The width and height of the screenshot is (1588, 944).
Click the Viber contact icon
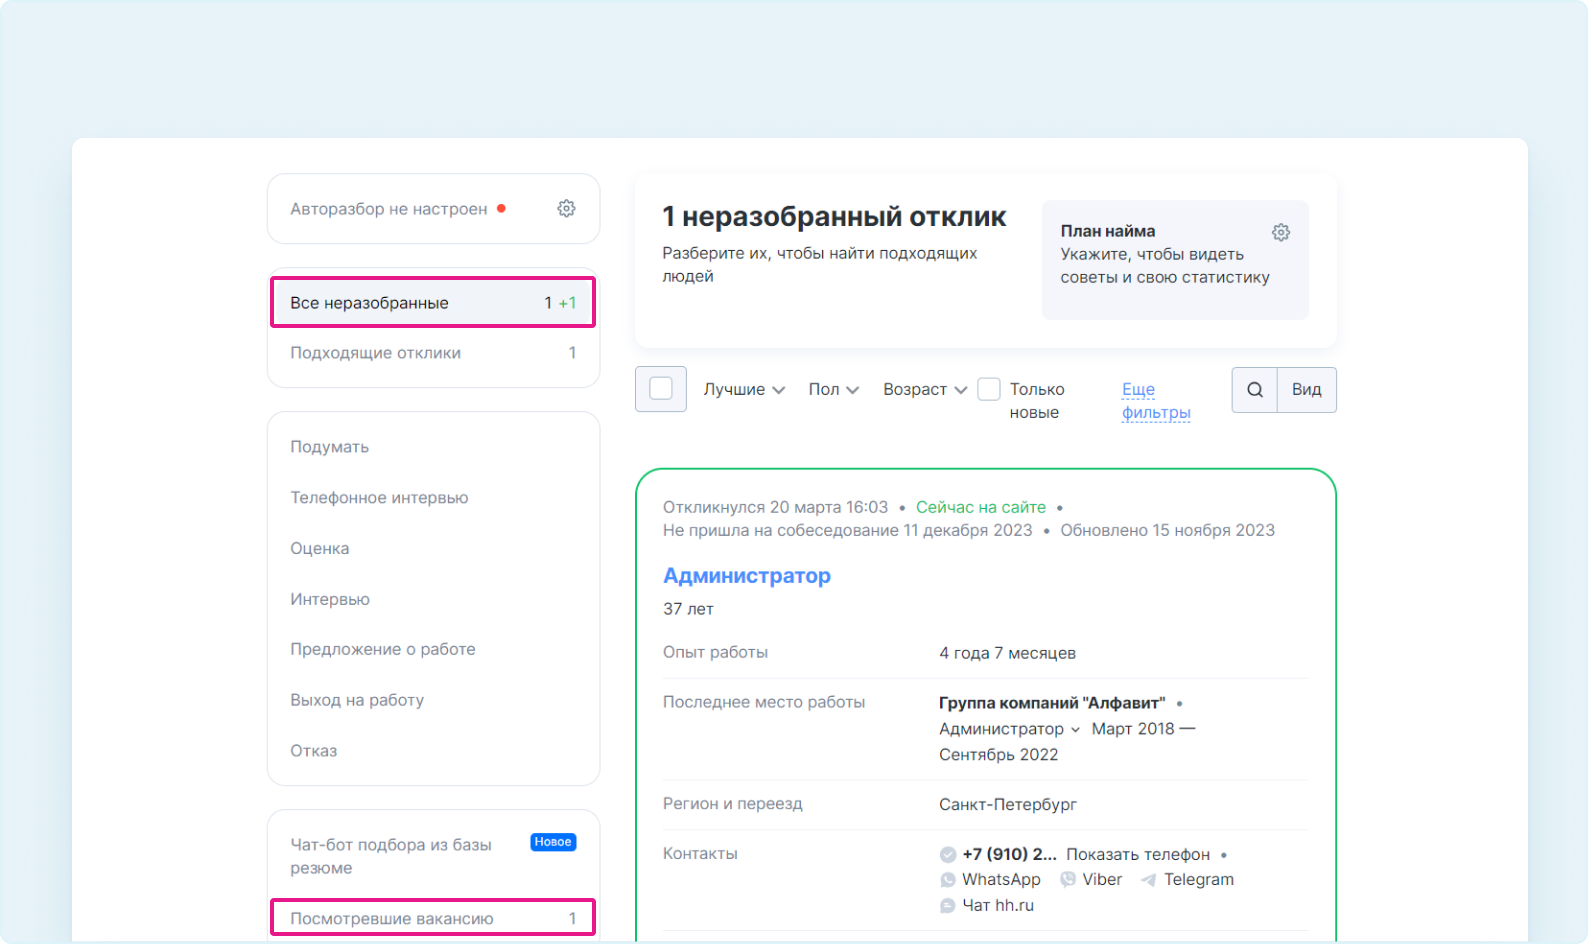point(1068,880)
